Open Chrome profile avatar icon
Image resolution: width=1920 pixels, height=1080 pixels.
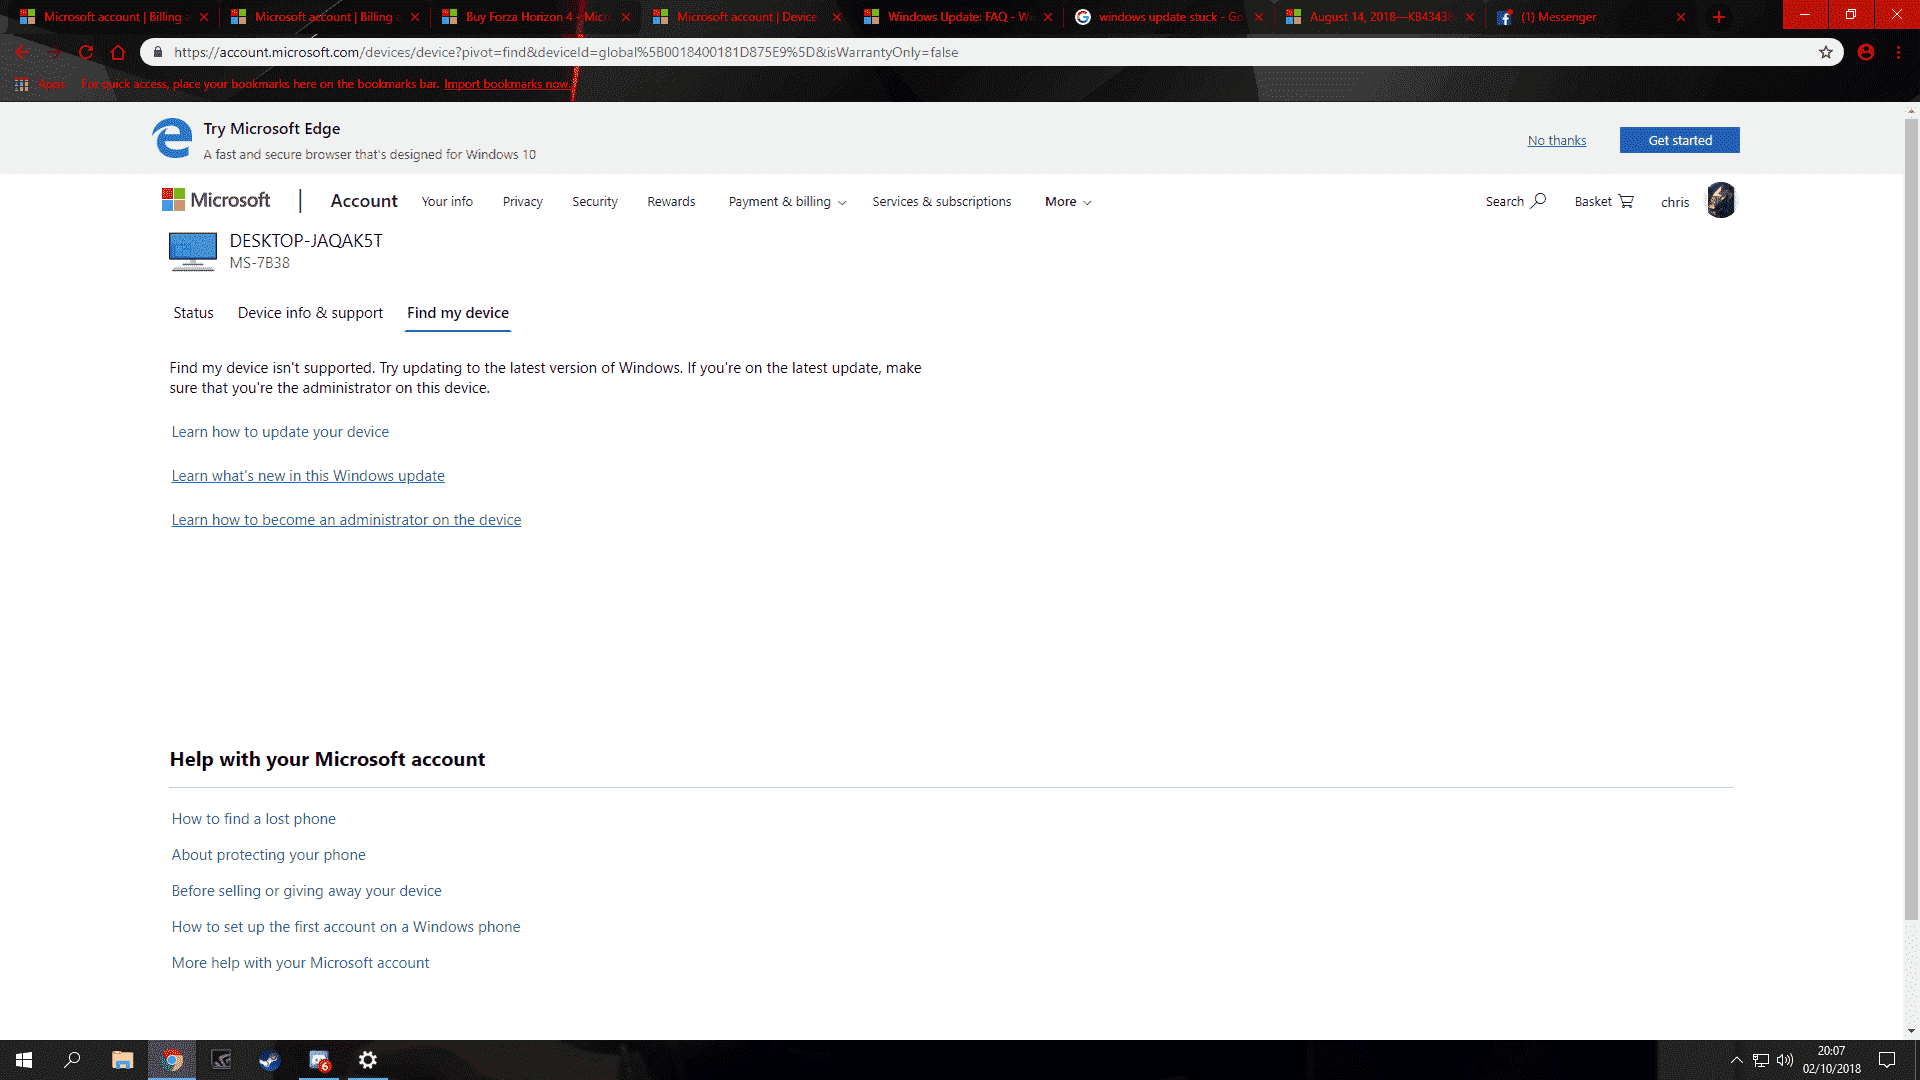[1866, 52]
